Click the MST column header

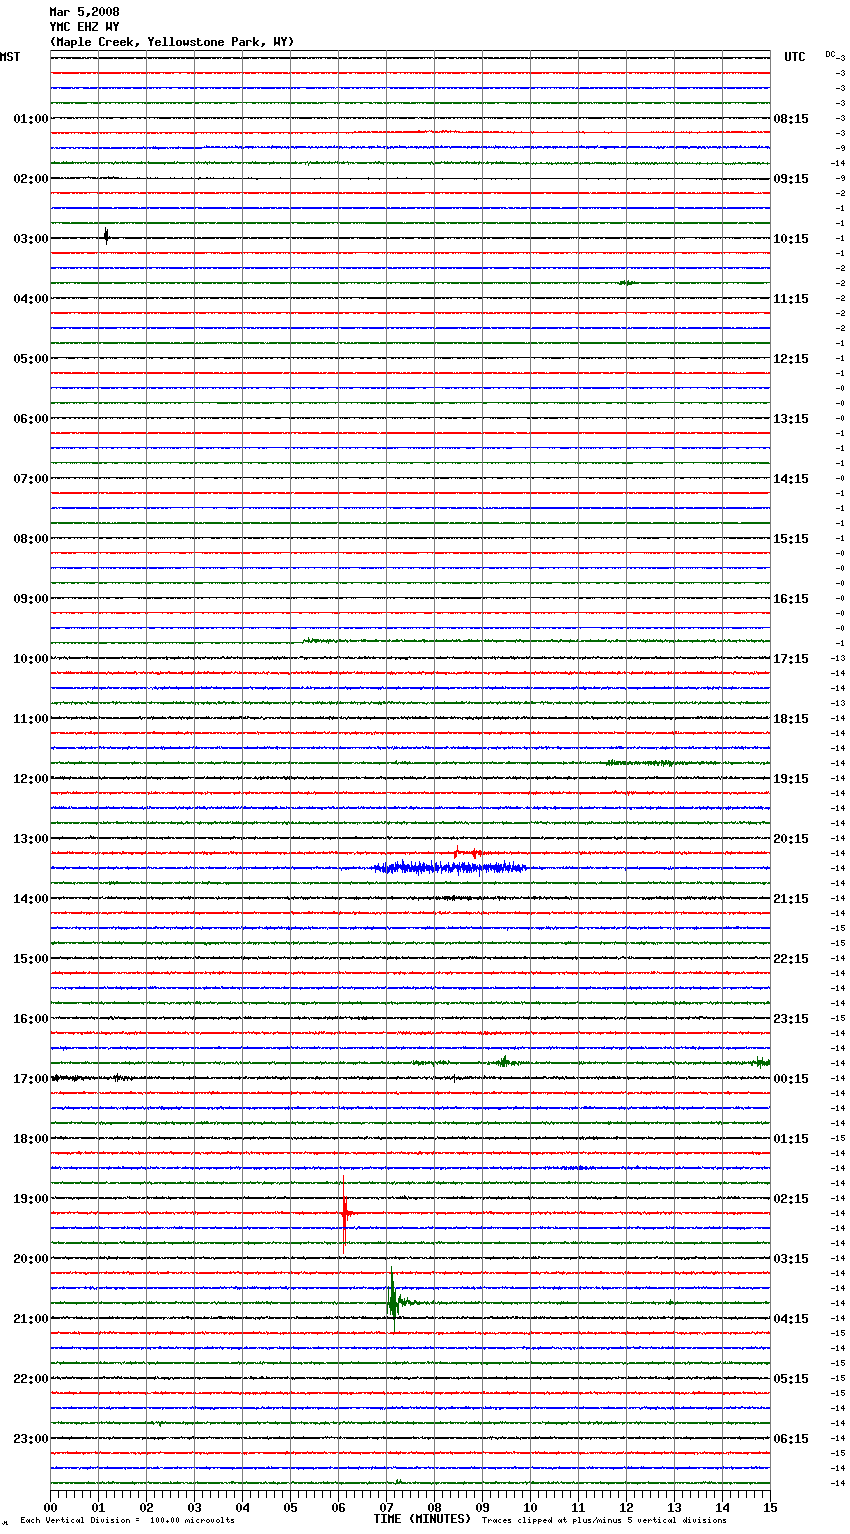point(10,57)
